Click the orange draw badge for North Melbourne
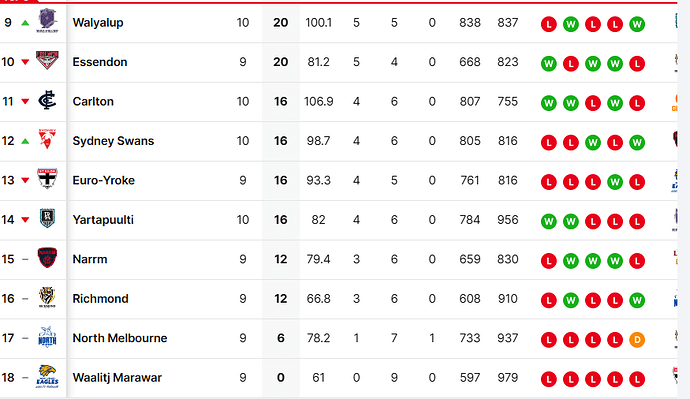 [x=637, y=340]
